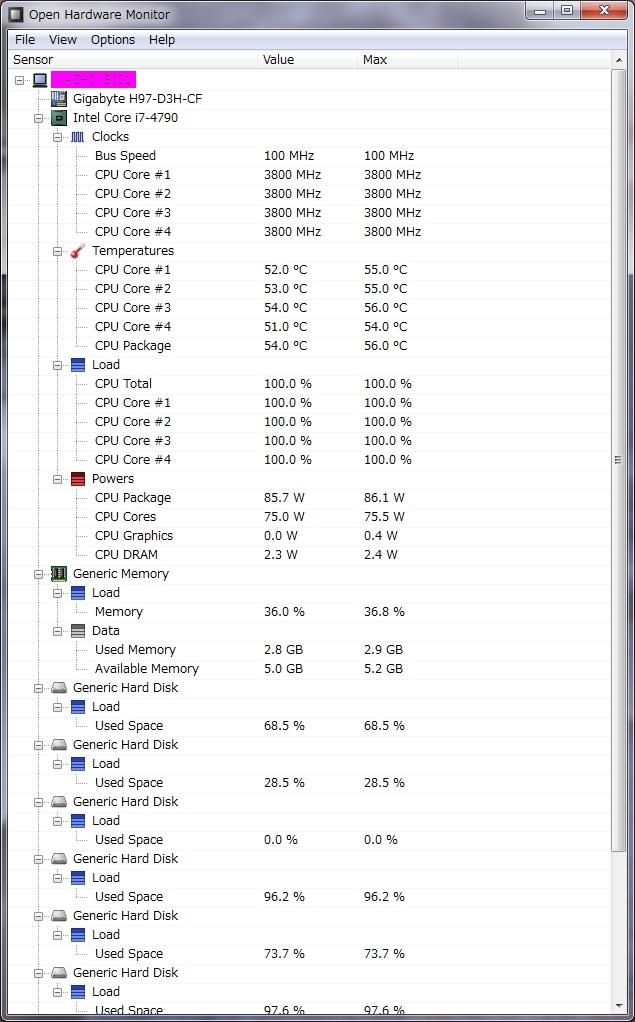635x1022 pixels.
Task: Collapse the Intel Core i7-4790 node
Action: point(38,118)
